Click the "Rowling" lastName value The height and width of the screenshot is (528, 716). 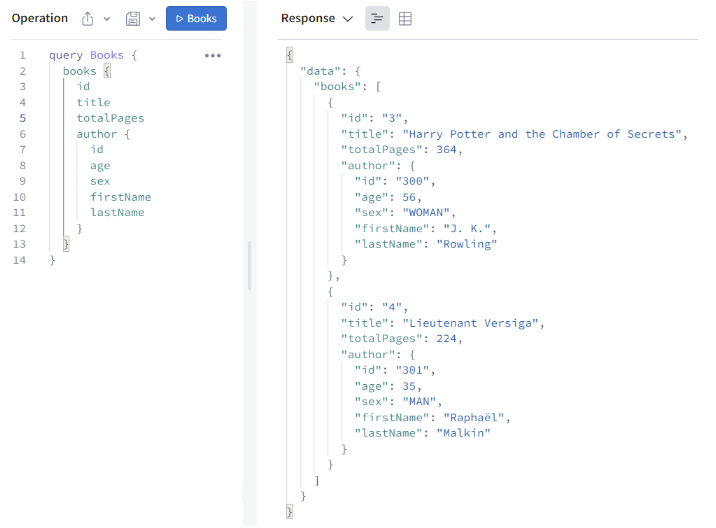pos(467,244)
